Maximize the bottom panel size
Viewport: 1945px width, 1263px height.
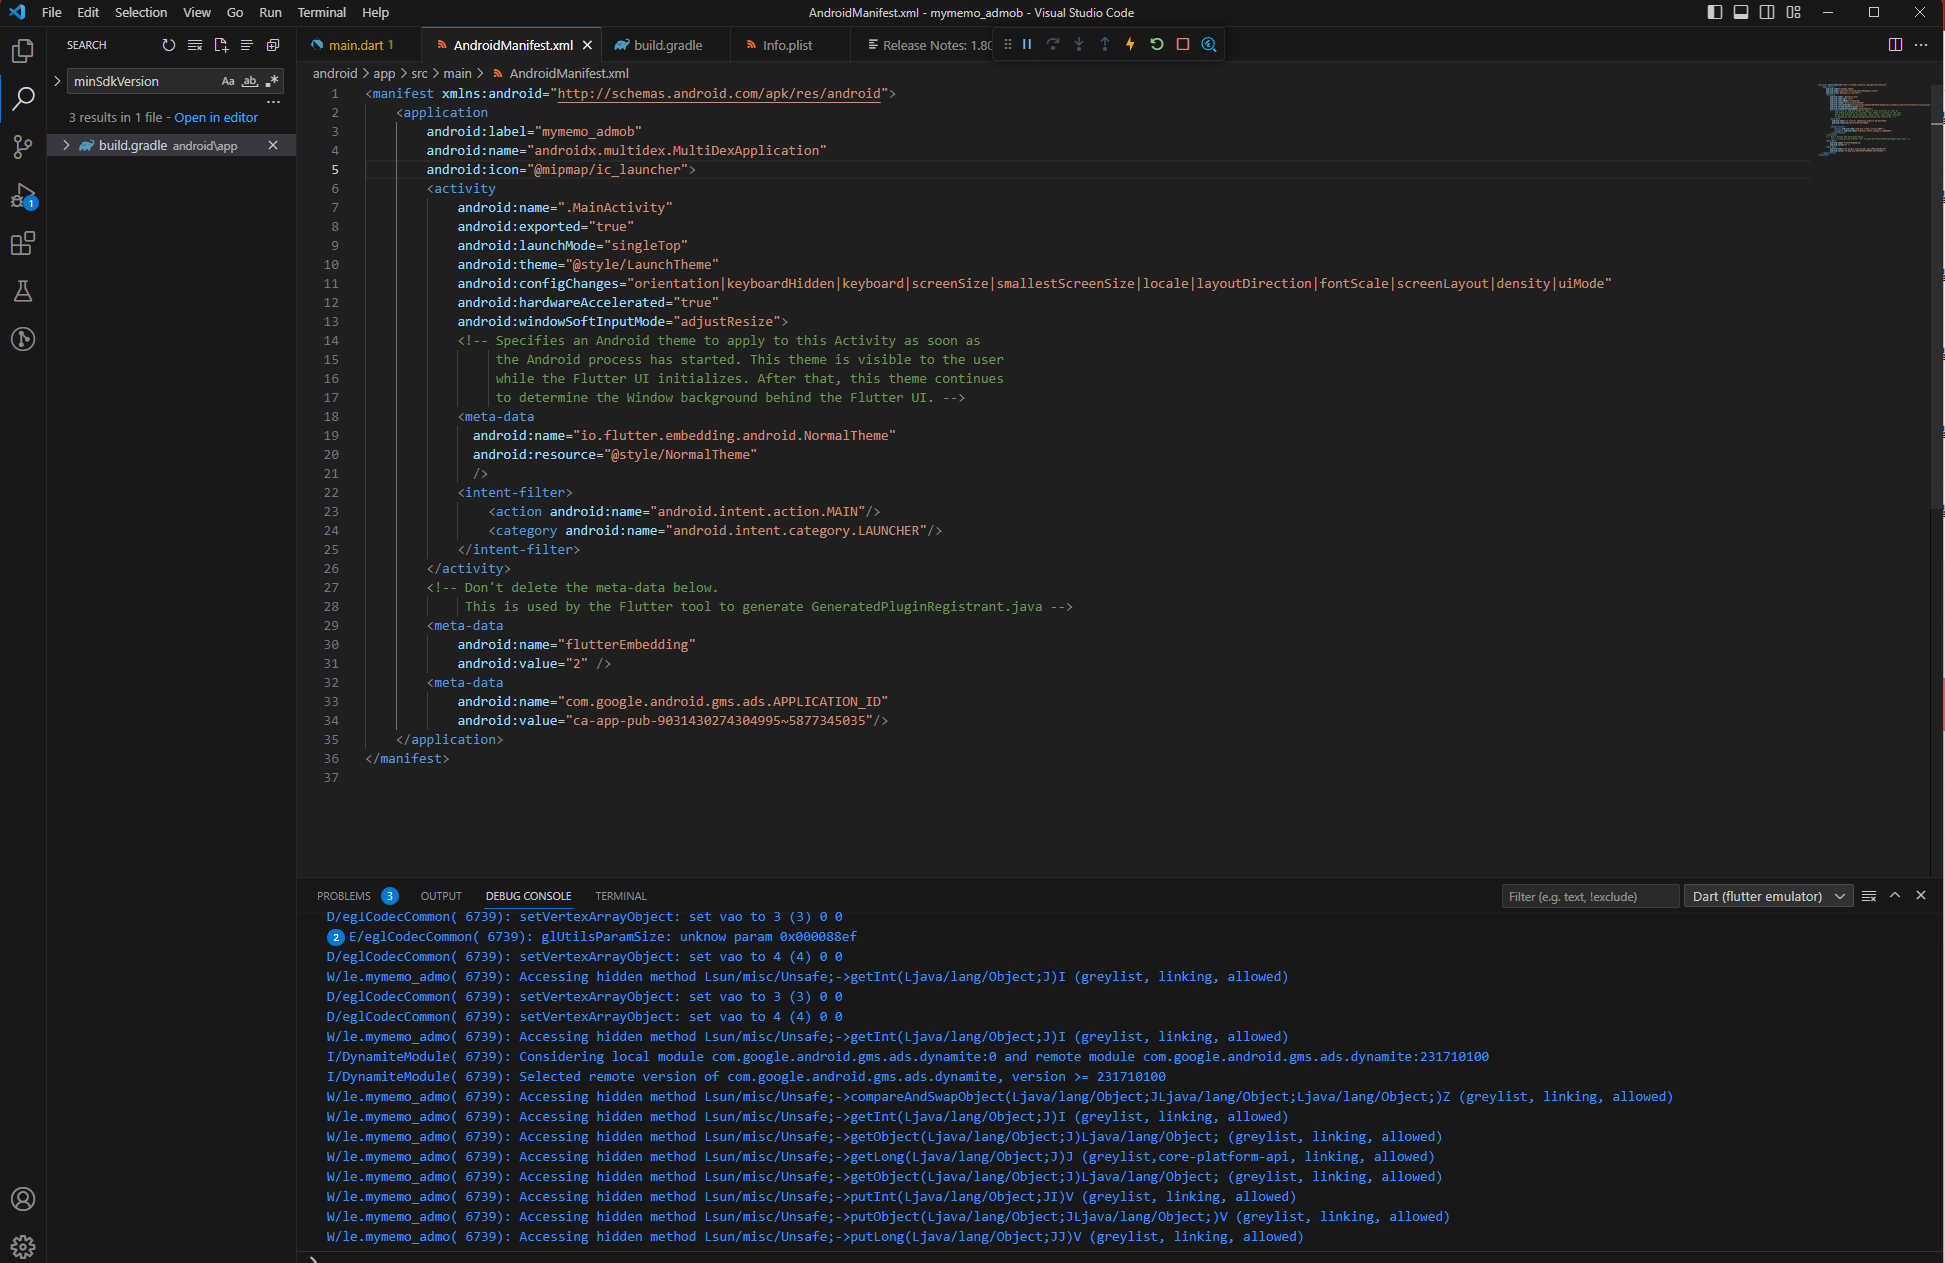(x=1895, y=896)
